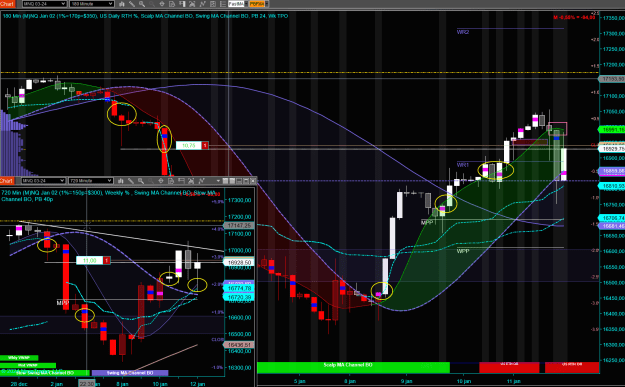Screen dimensions: 625x387
Task: Open data box icon in 180 Minute chart toolbar
Action: pos(172,4)
